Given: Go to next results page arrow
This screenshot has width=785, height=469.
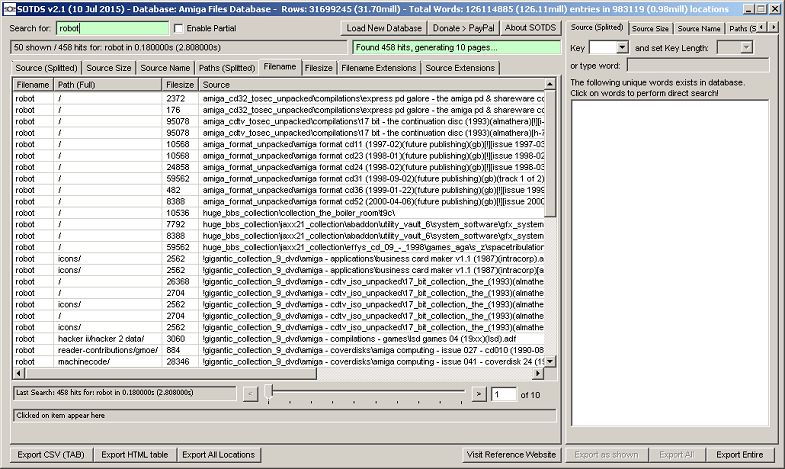Looking at the screenshot, I should point(479,394).
